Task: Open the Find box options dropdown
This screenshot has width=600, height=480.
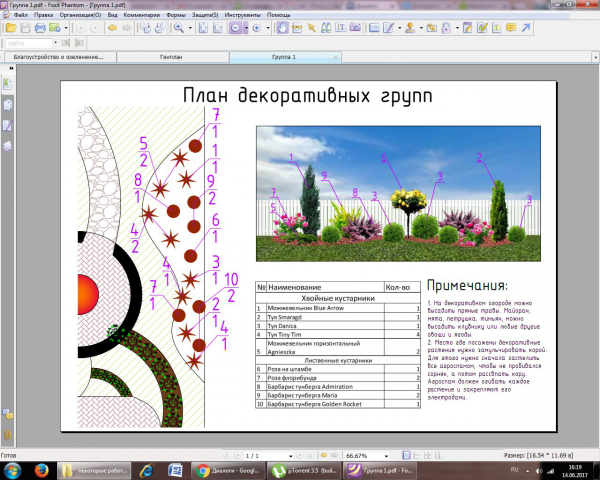Action: [x=55, y=42]
